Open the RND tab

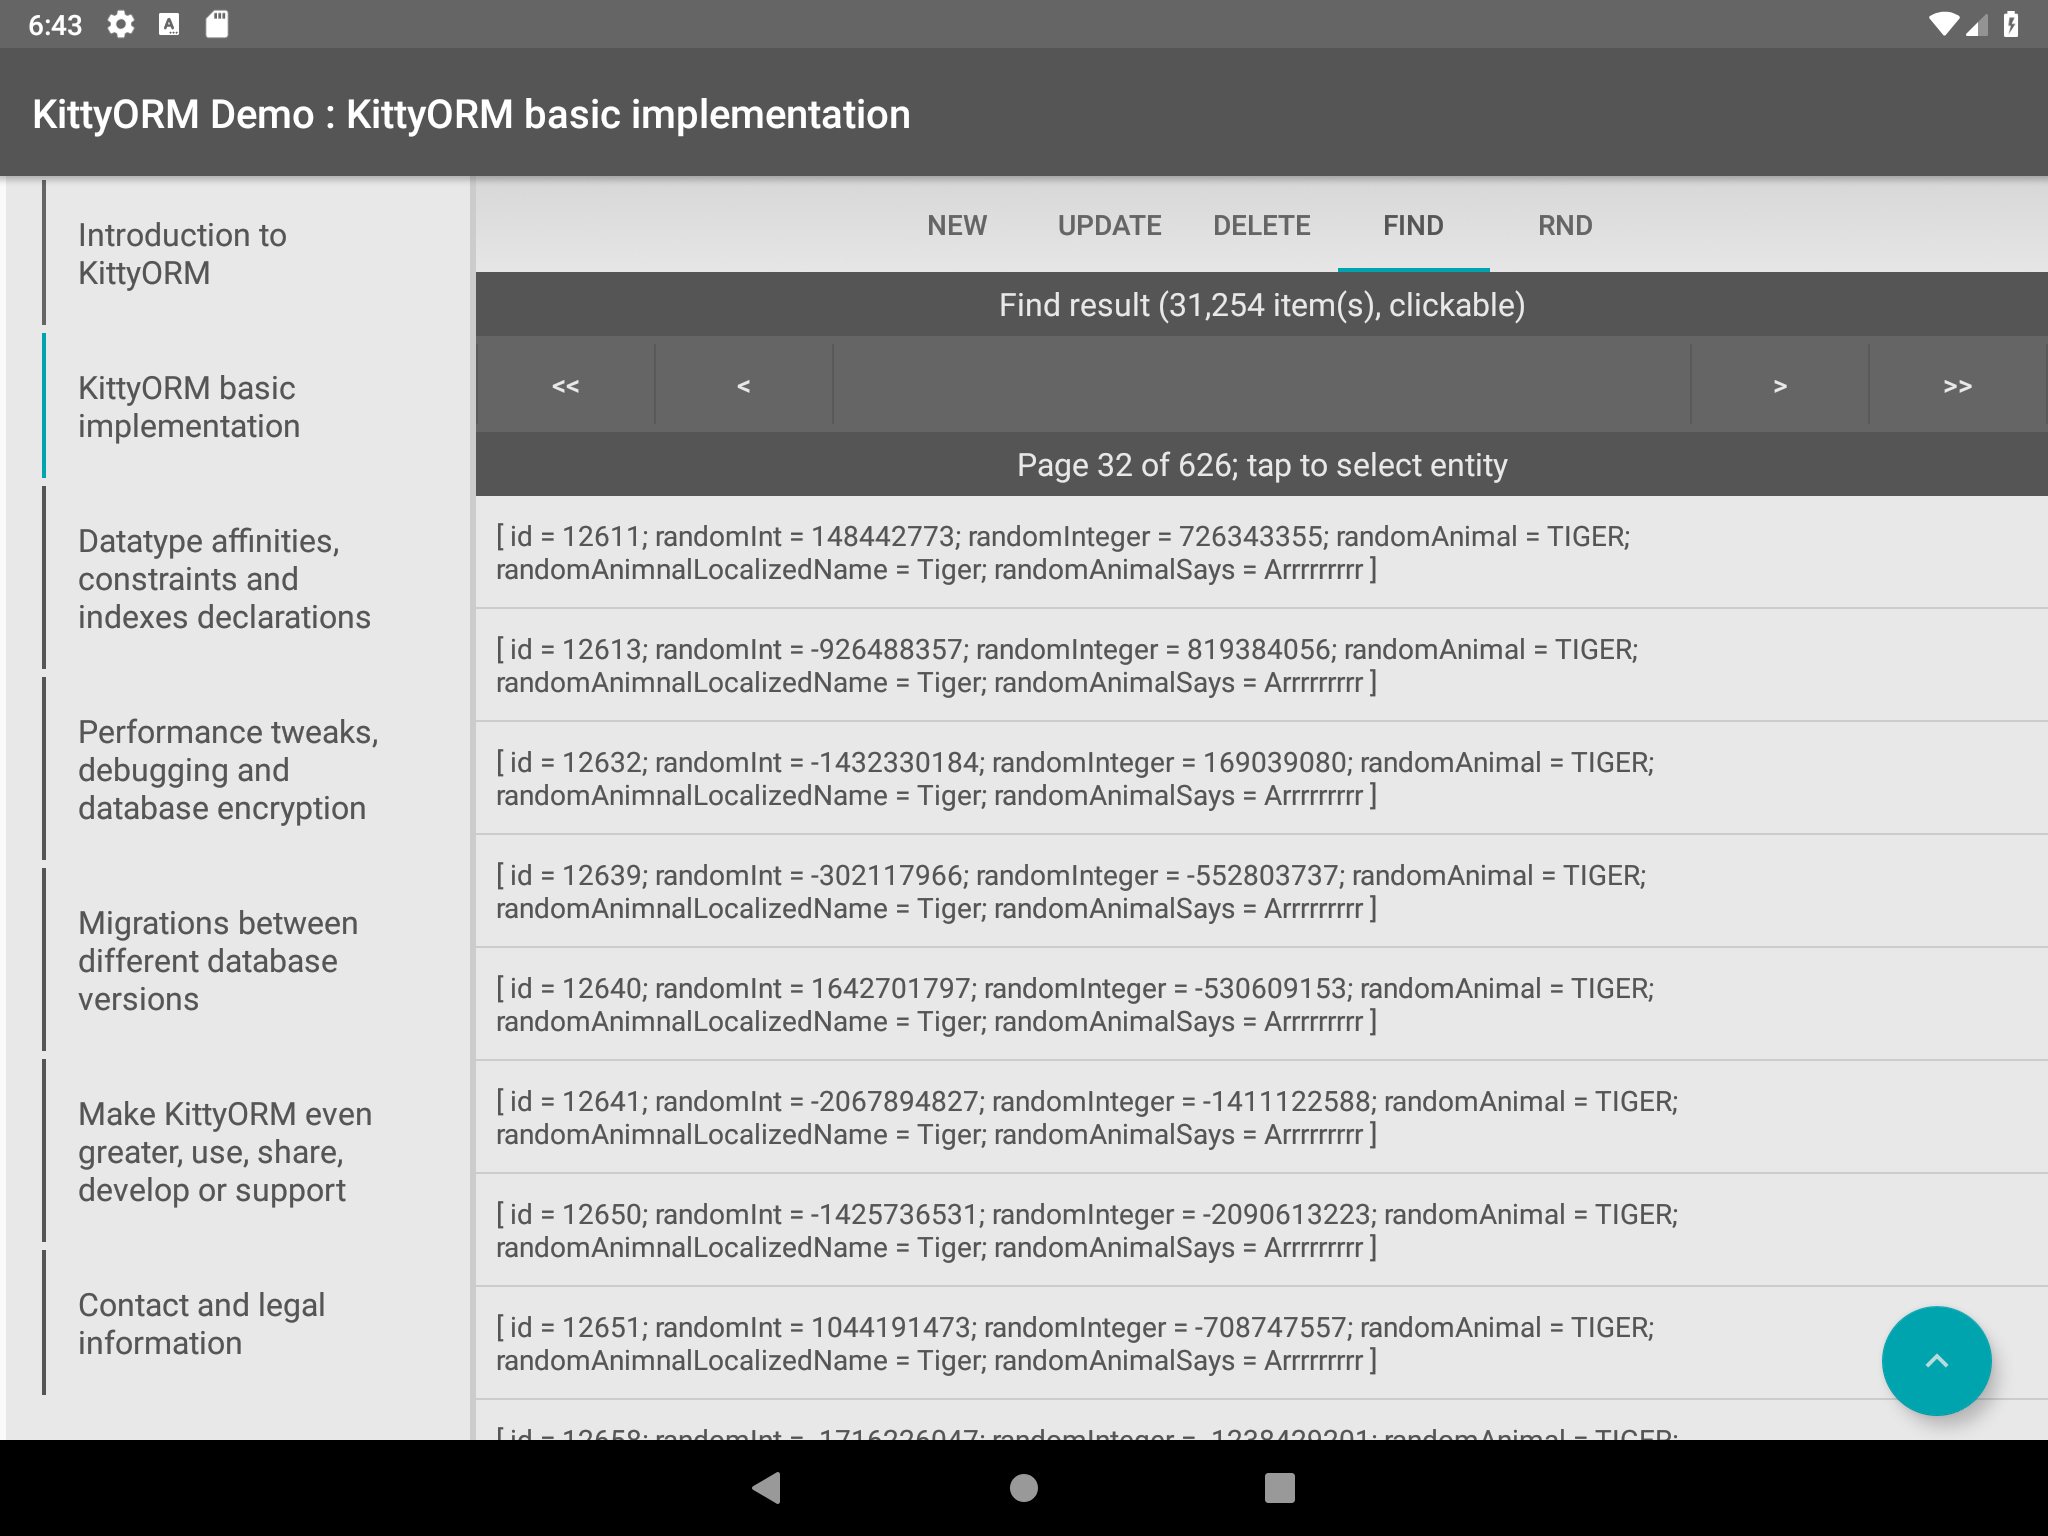pyautogui.click(x=1565, y=225)
